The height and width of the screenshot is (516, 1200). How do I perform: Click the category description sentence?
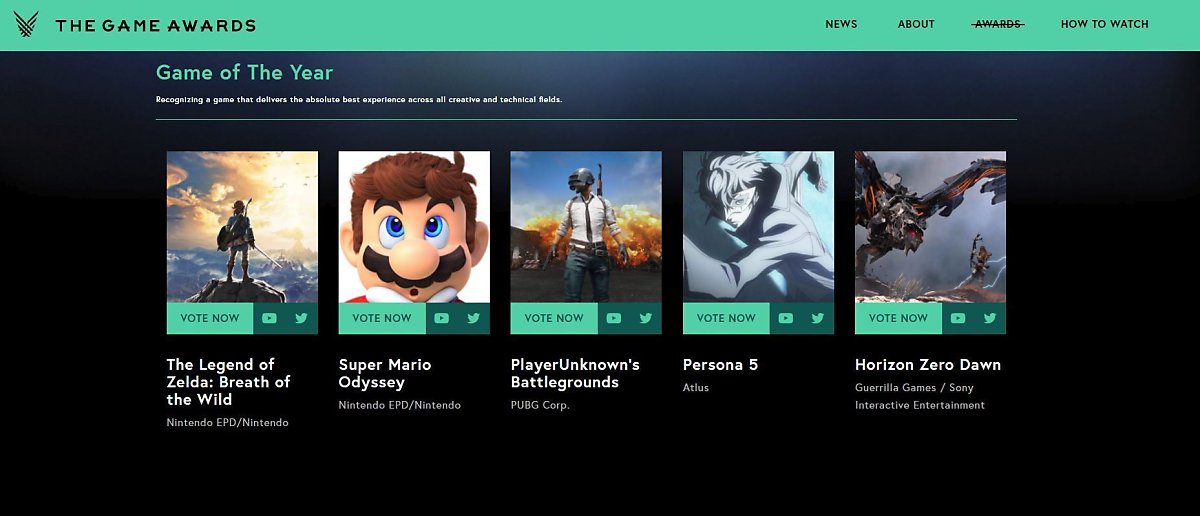(x=359, y=100)
